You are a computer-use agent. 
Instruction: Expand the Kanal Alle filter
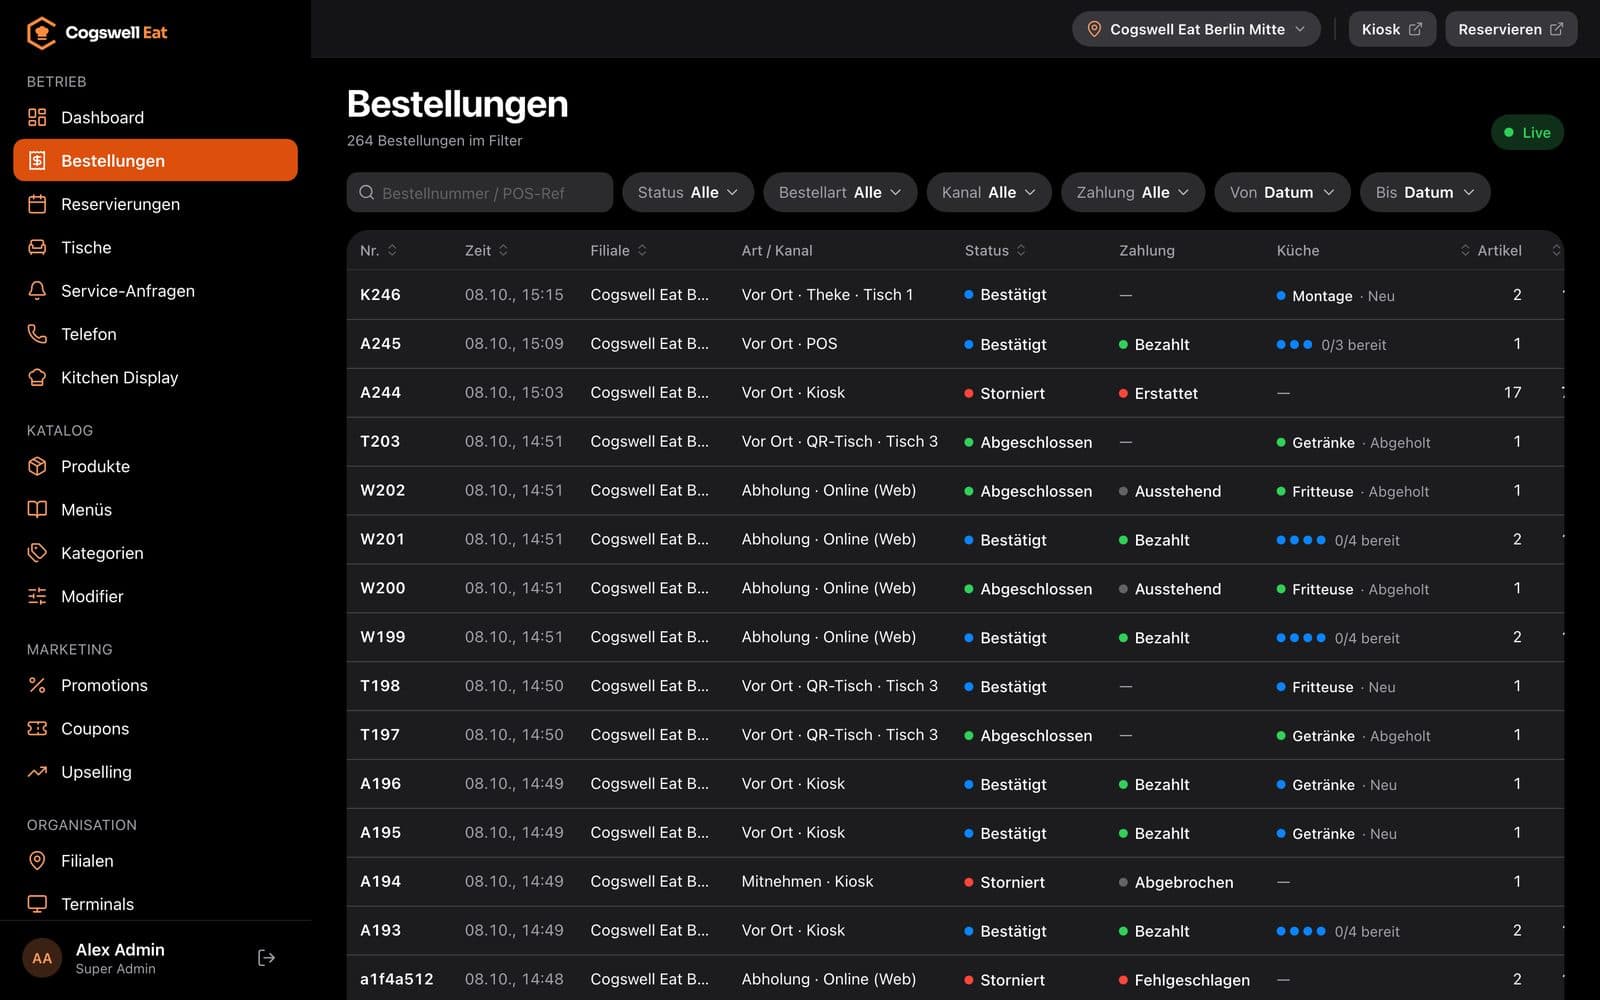click(988, 192)
